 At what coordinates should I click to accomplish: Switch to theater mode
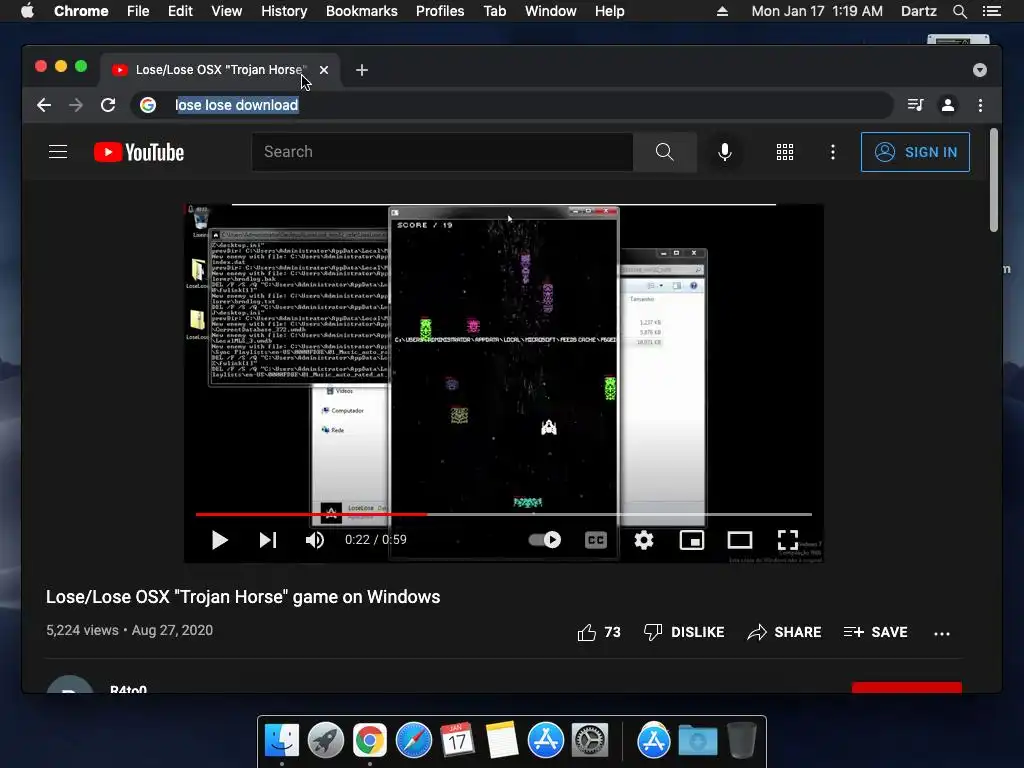pyautogui.click(x=740, y=540)
